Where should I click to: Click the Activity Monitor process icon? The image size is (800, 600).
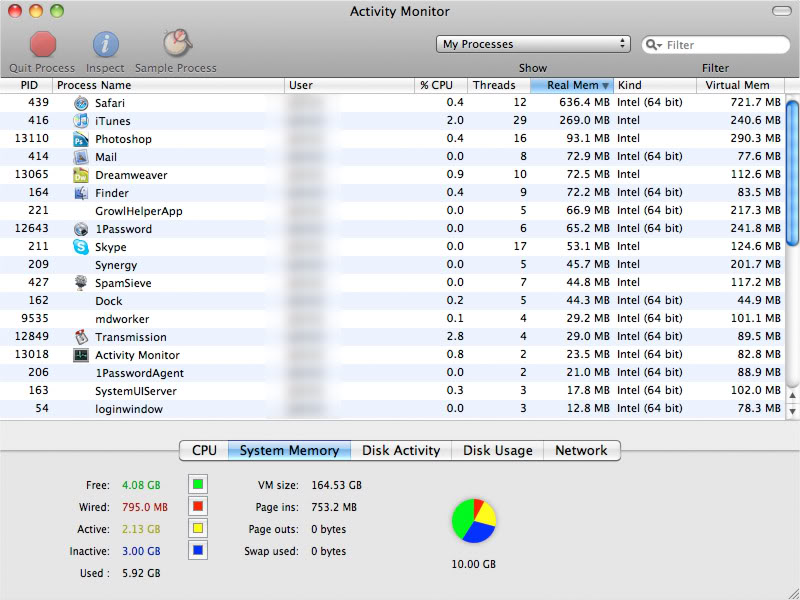point(81,355)
